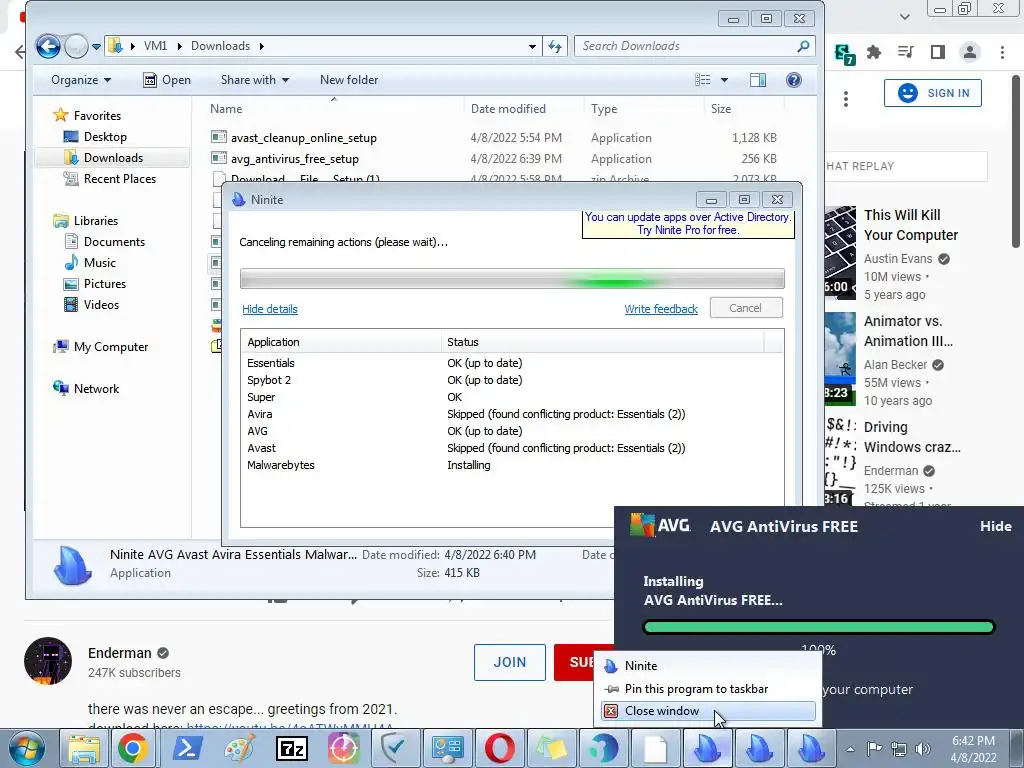
Task: Toggle Chrome's side panel
Action: tap(938, 52)
